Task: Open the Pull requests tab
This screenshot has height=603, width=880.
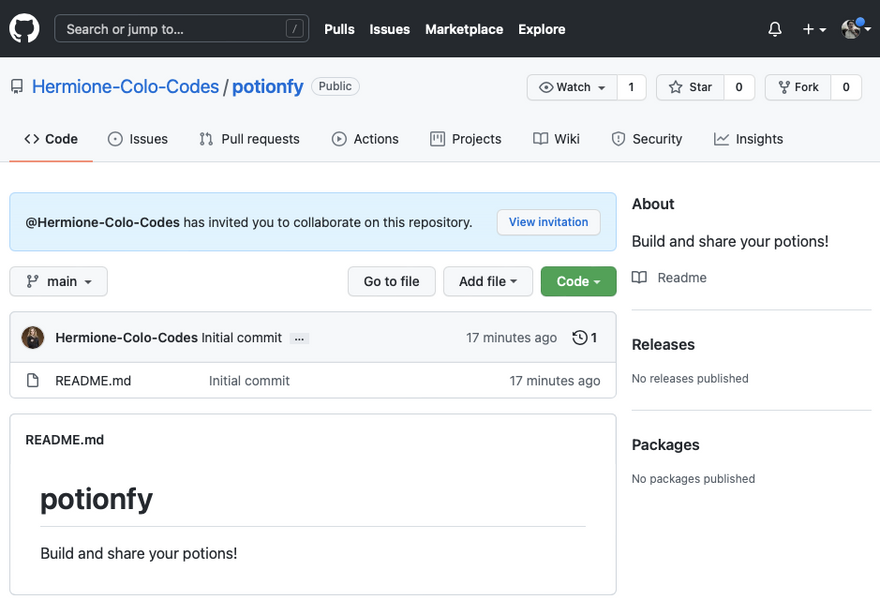Action: (x=249, y=139)
